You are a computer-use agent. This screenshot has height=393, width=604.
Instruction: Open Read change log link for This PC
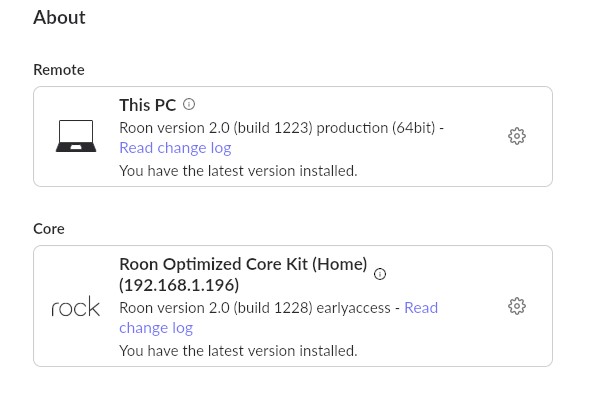pos(175,148)
